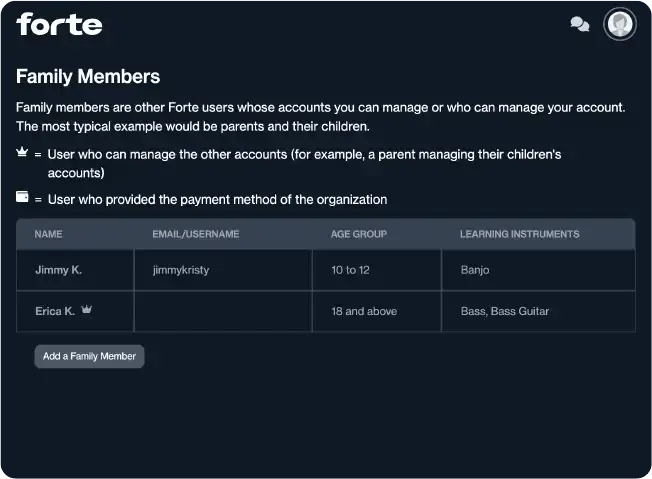The image size is (652, 479).
Task: Open the chat messages icon
Action: point(579,24)
